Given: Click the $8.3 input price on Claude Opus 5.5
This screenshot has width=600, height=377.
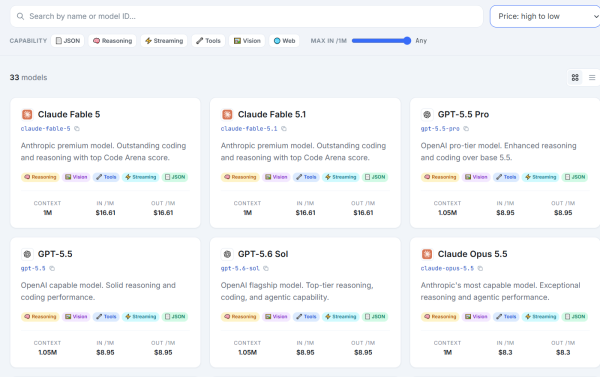Looking at the screenshot, I should (505, 353).
